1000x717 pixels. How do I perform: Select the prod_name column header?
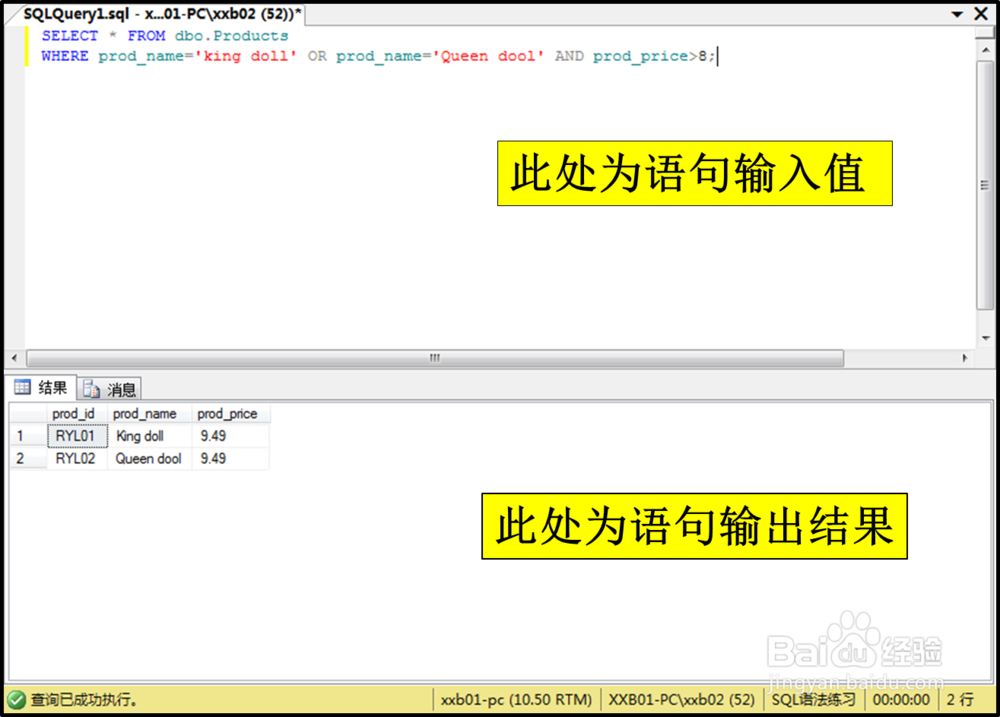146,413
